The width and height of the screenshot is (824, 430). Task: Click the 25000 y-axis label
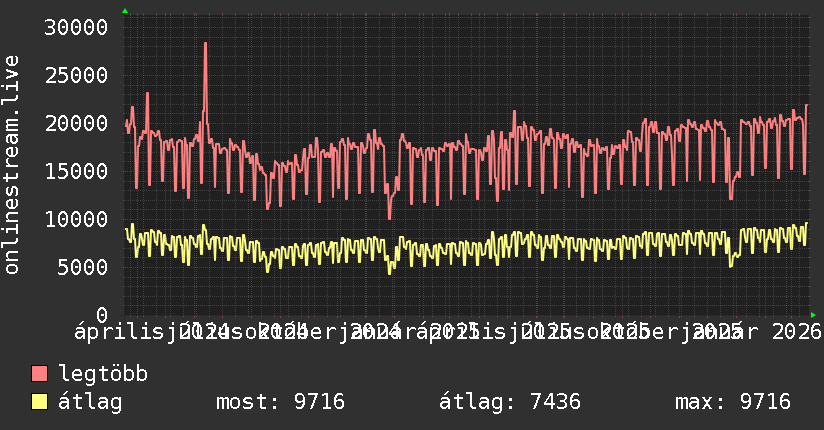coord(76,76)
